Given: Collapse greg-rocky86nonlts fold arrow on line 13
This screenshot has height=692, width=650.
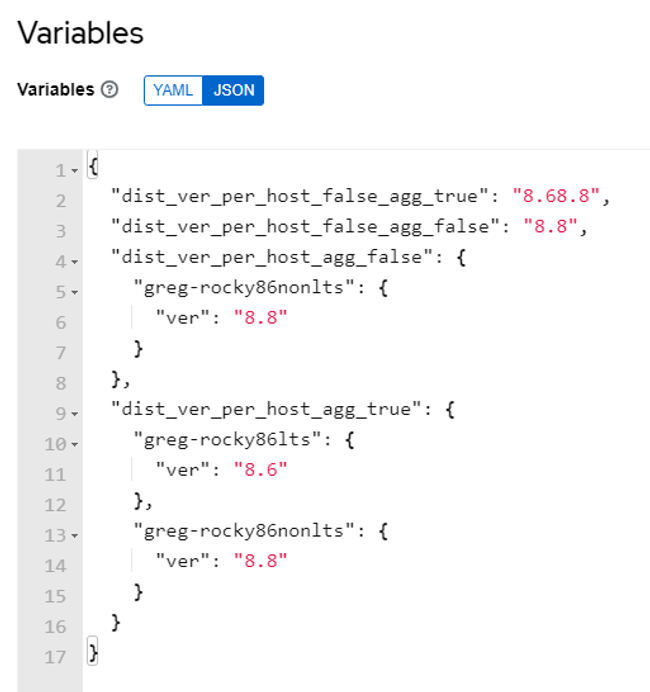Looking at the screenshot, I should pyautogui.click(x=75, y=536).
